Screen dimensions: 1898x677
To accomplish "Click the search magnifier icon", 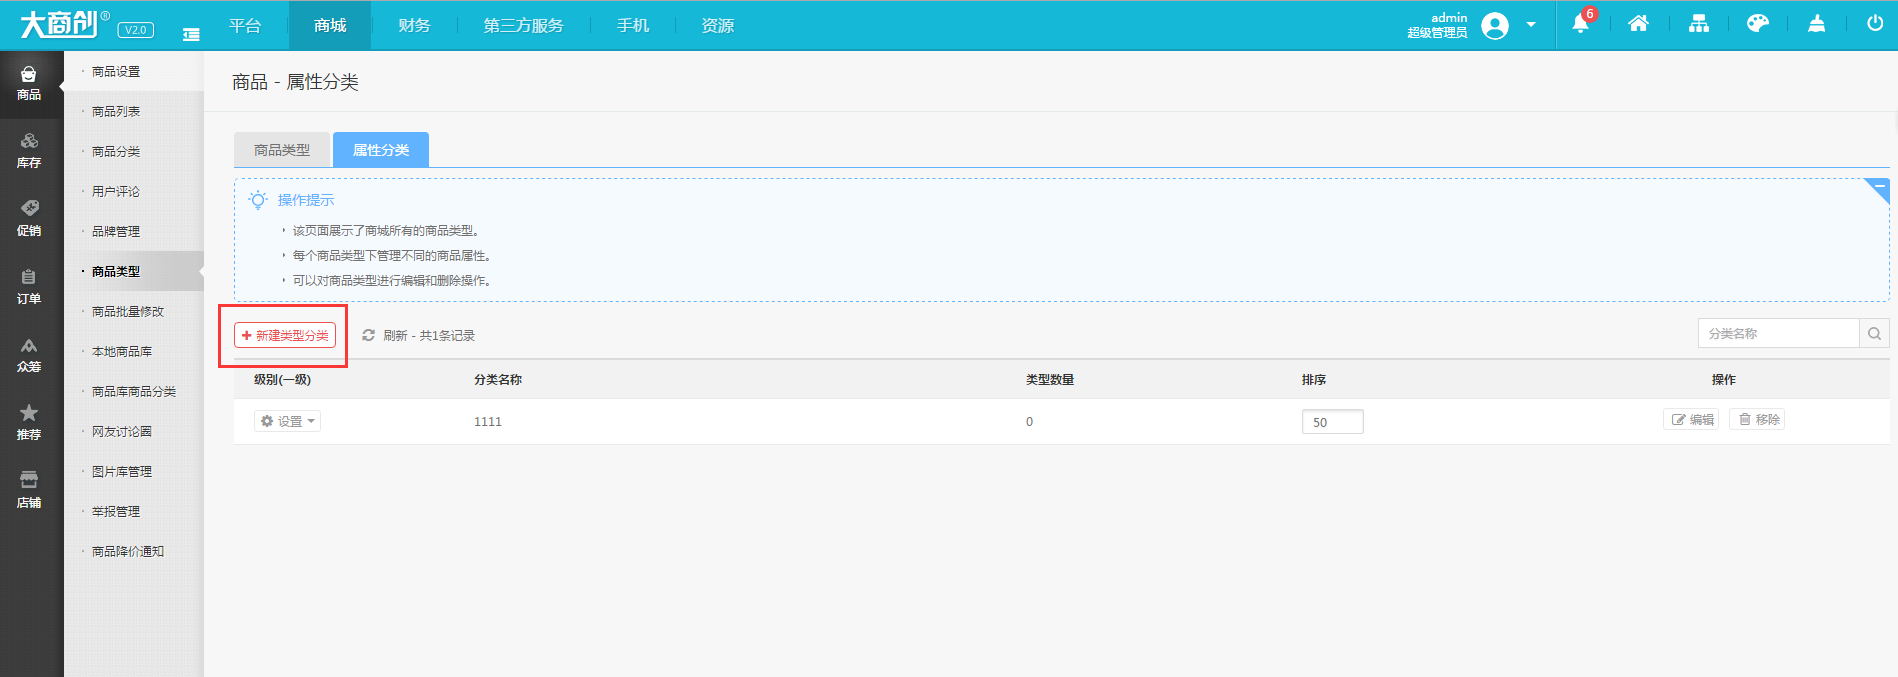I will pos(1874,334).
